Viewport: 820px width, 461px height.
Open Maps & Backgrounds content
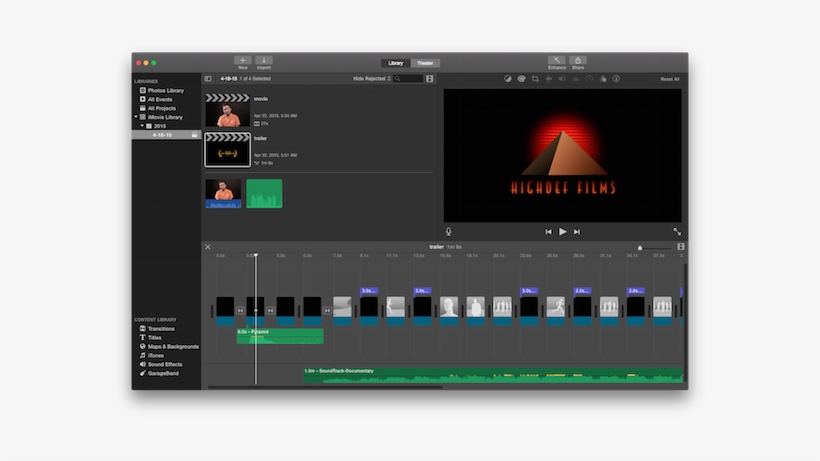(x=173, y=347)
